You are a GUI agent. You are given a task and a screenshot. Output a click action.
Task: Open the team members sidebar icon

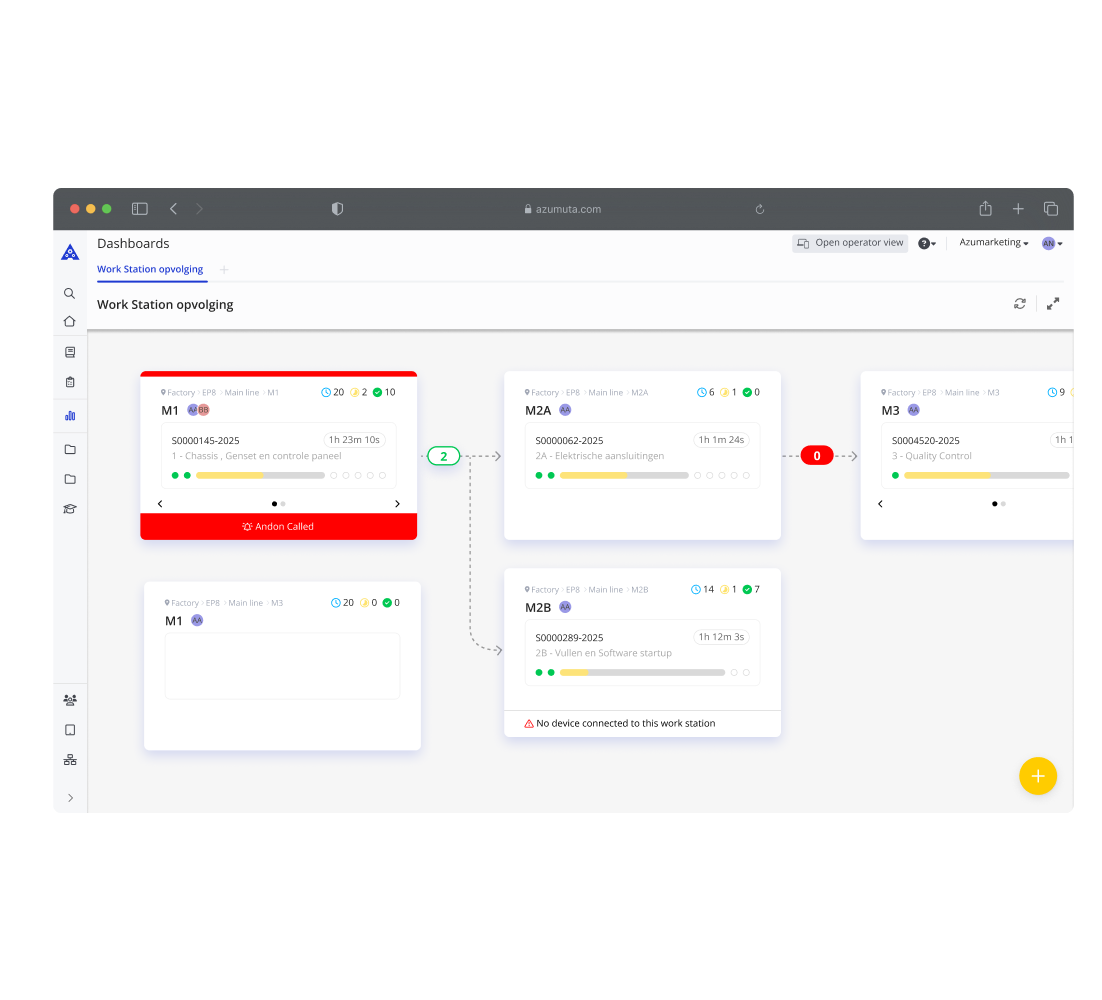click(70, 699)
